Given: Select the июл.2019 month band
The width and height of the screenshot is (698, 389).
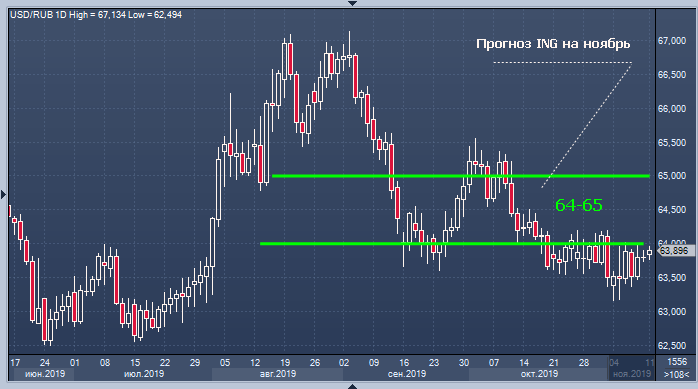Looking at the screenshot, I should coord(143,374).
